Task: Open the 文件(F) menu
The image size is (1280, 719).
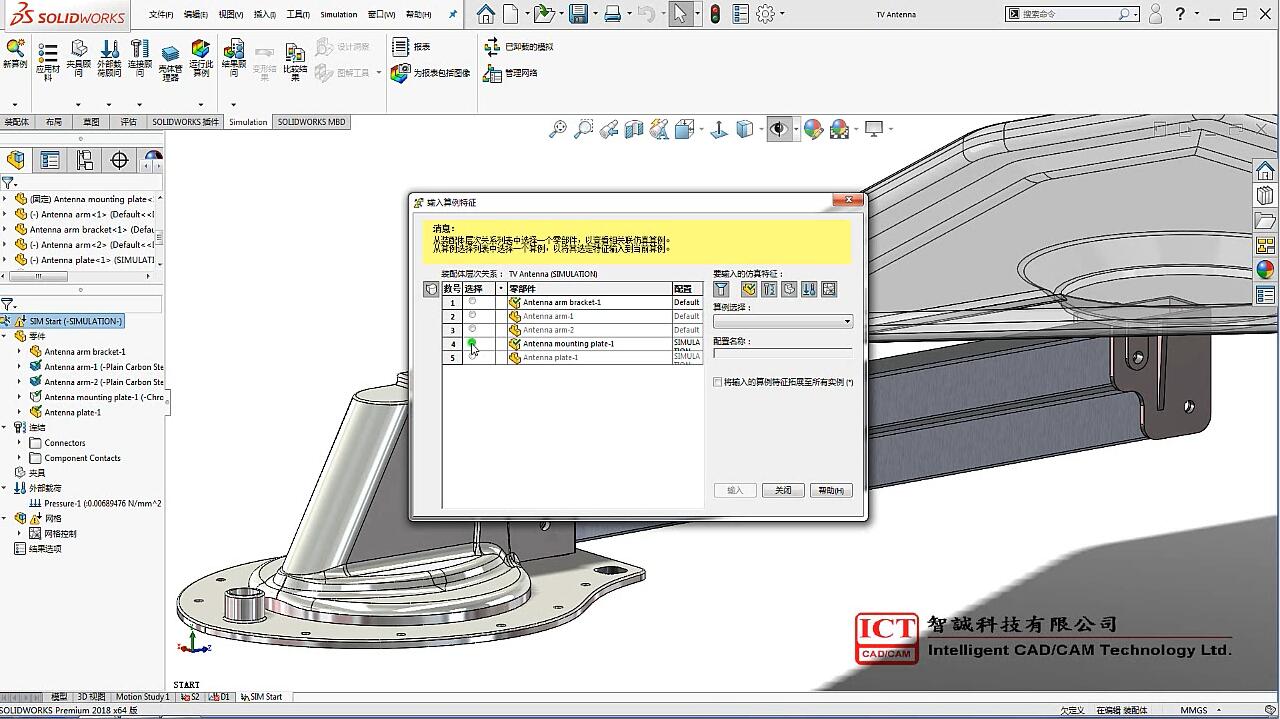Action: [161, 15]
